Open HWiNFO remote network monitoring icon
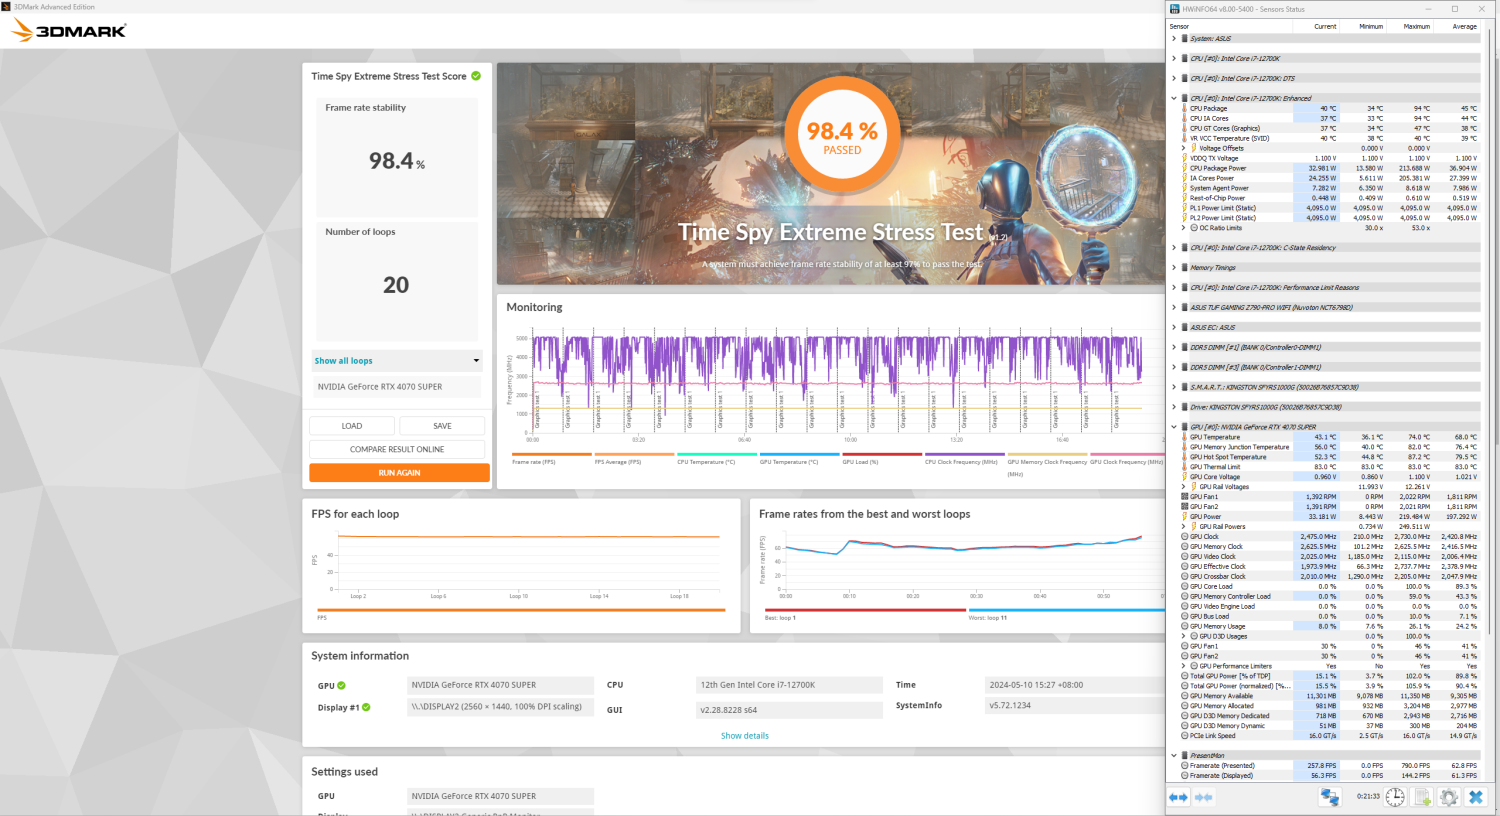Viewport: 1500px width, 816px height. coord(1329,797)
